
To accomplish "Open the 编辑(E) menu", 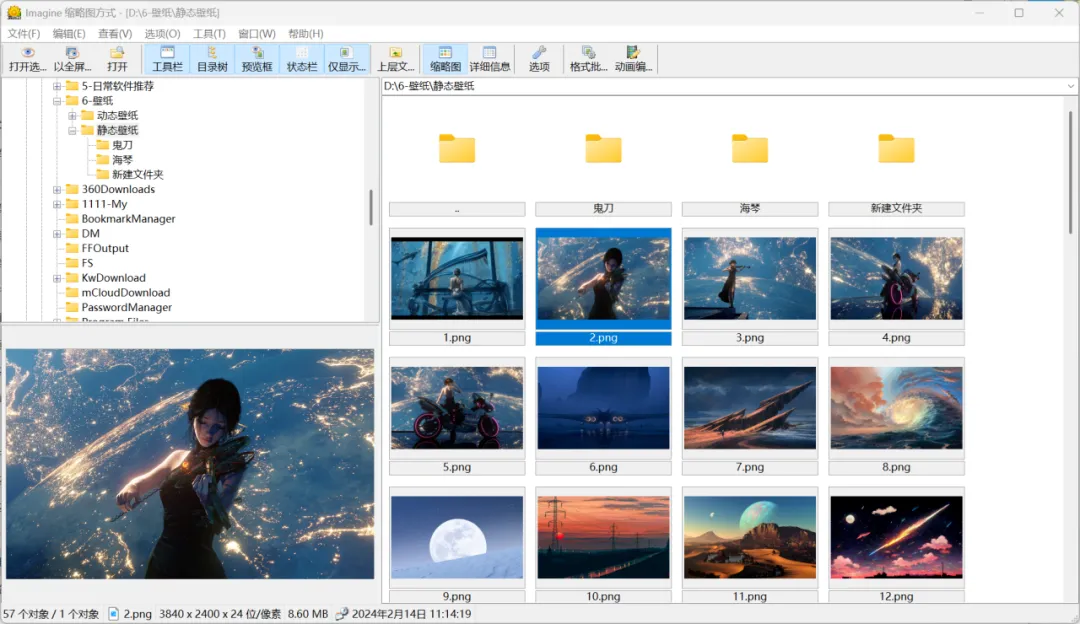I will tap(69, 33).
